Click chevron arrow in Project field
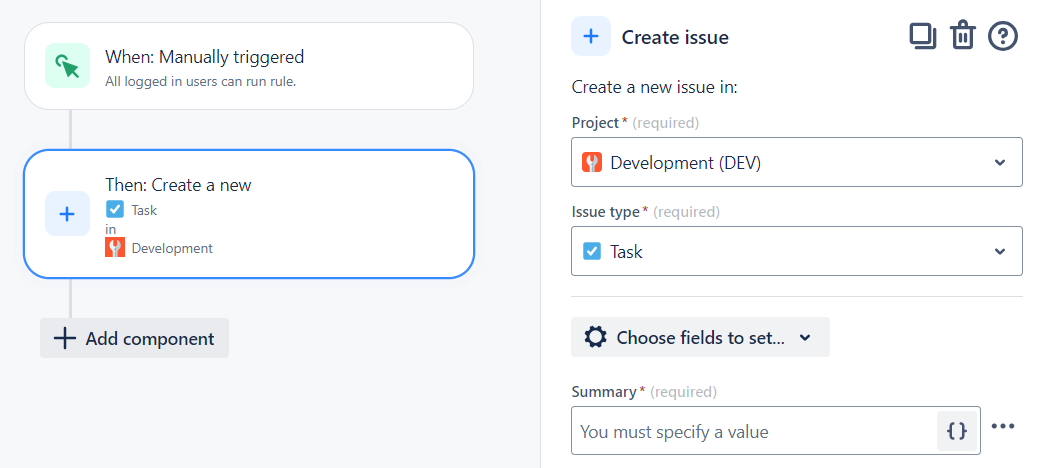 coord(1000,163)
